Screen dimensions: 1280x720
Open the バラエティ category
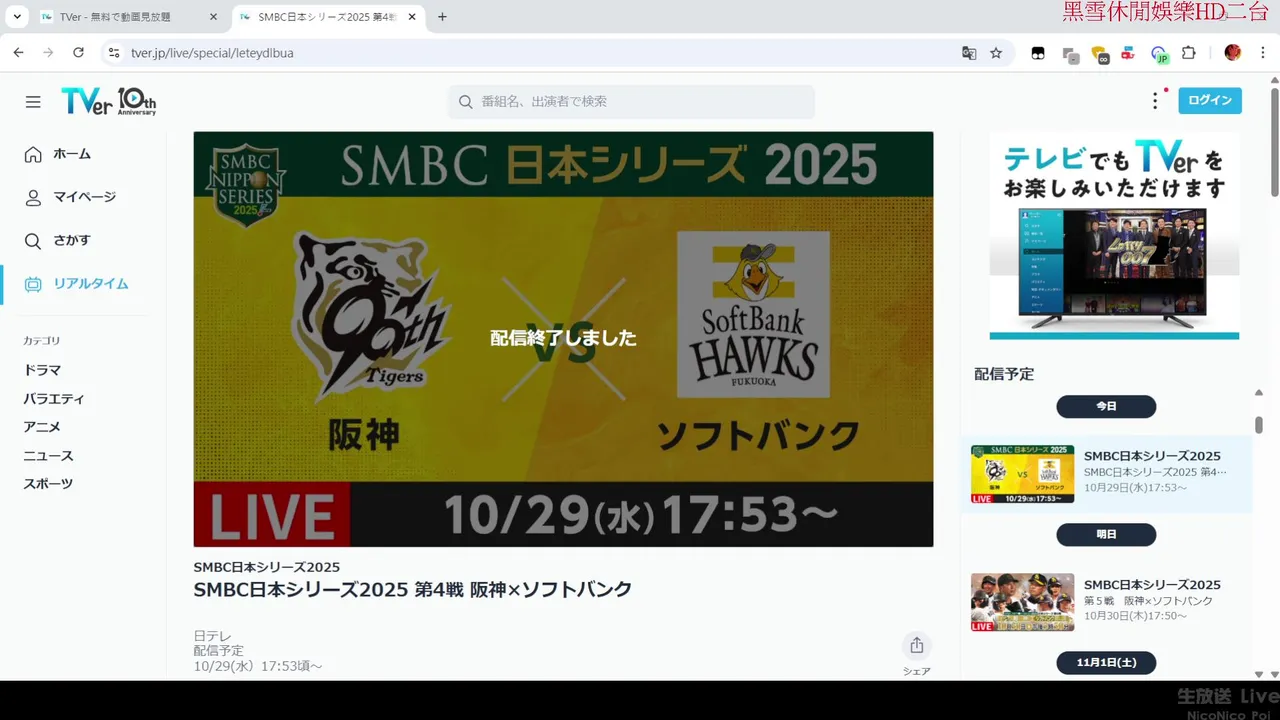54,399
